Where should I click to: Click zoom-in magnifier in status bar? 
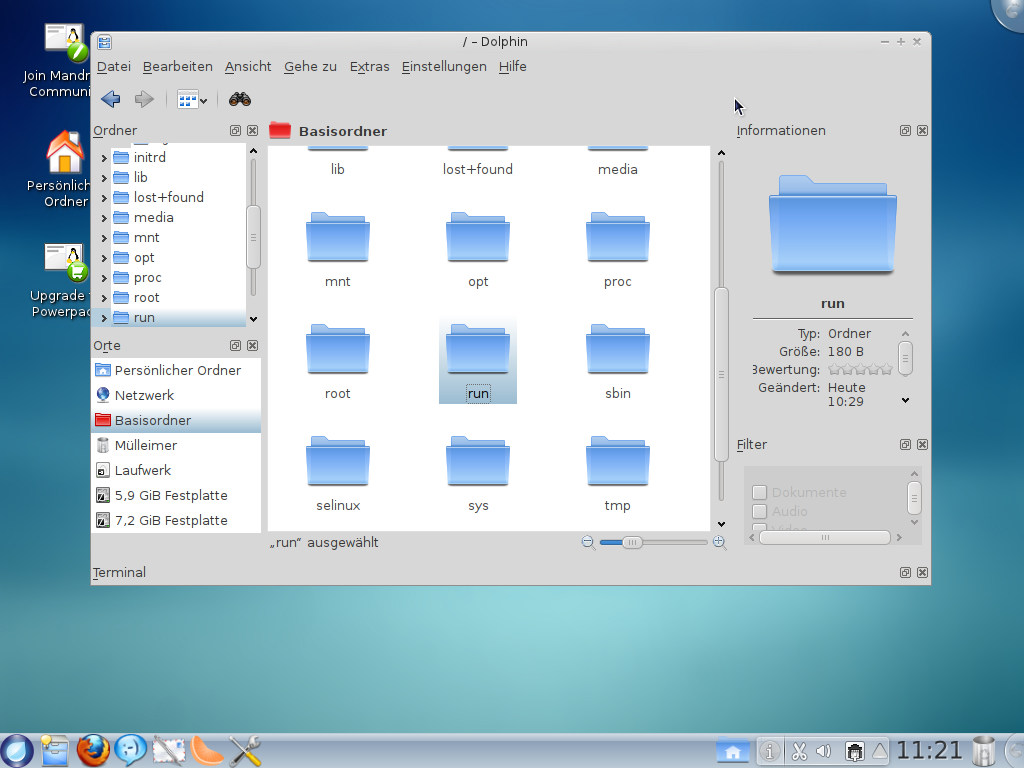(x=719, y=542)
